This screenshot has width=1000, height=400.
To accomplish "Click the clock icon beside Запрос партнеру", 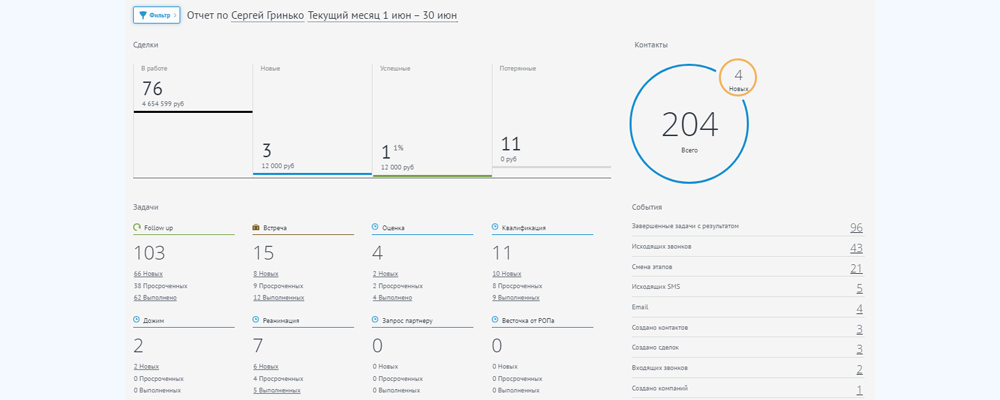I will click(375, 321).
